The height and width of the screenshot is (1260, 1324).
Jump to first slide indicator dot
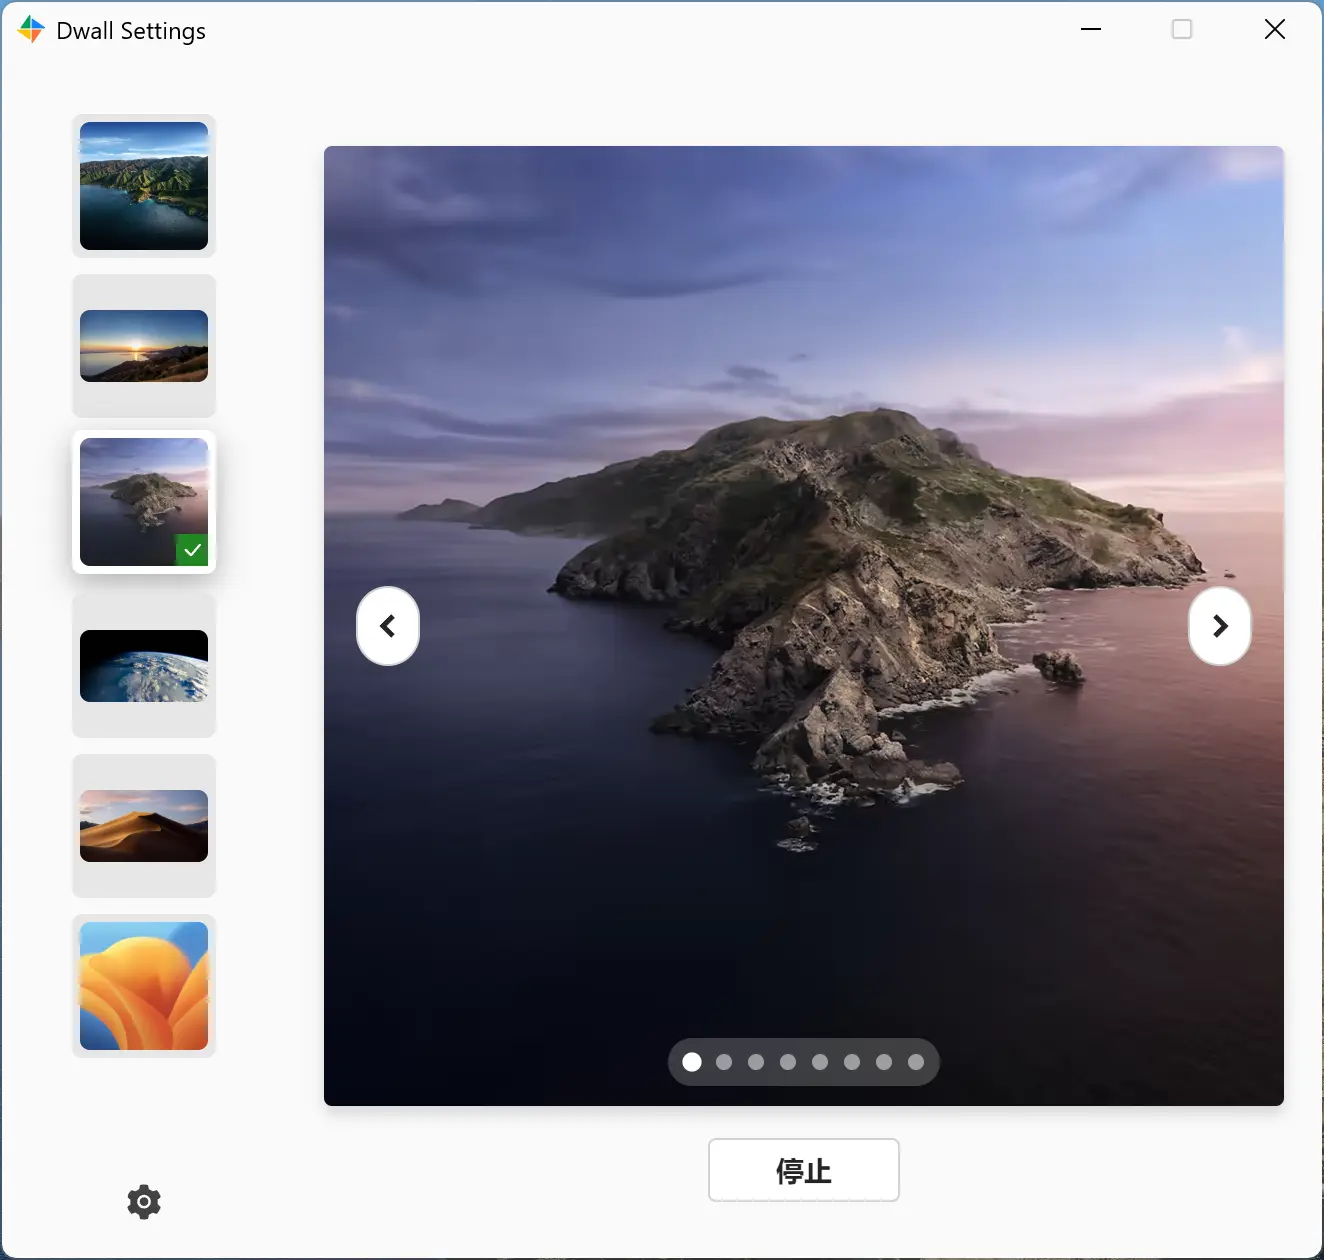tap(692, 1062)
